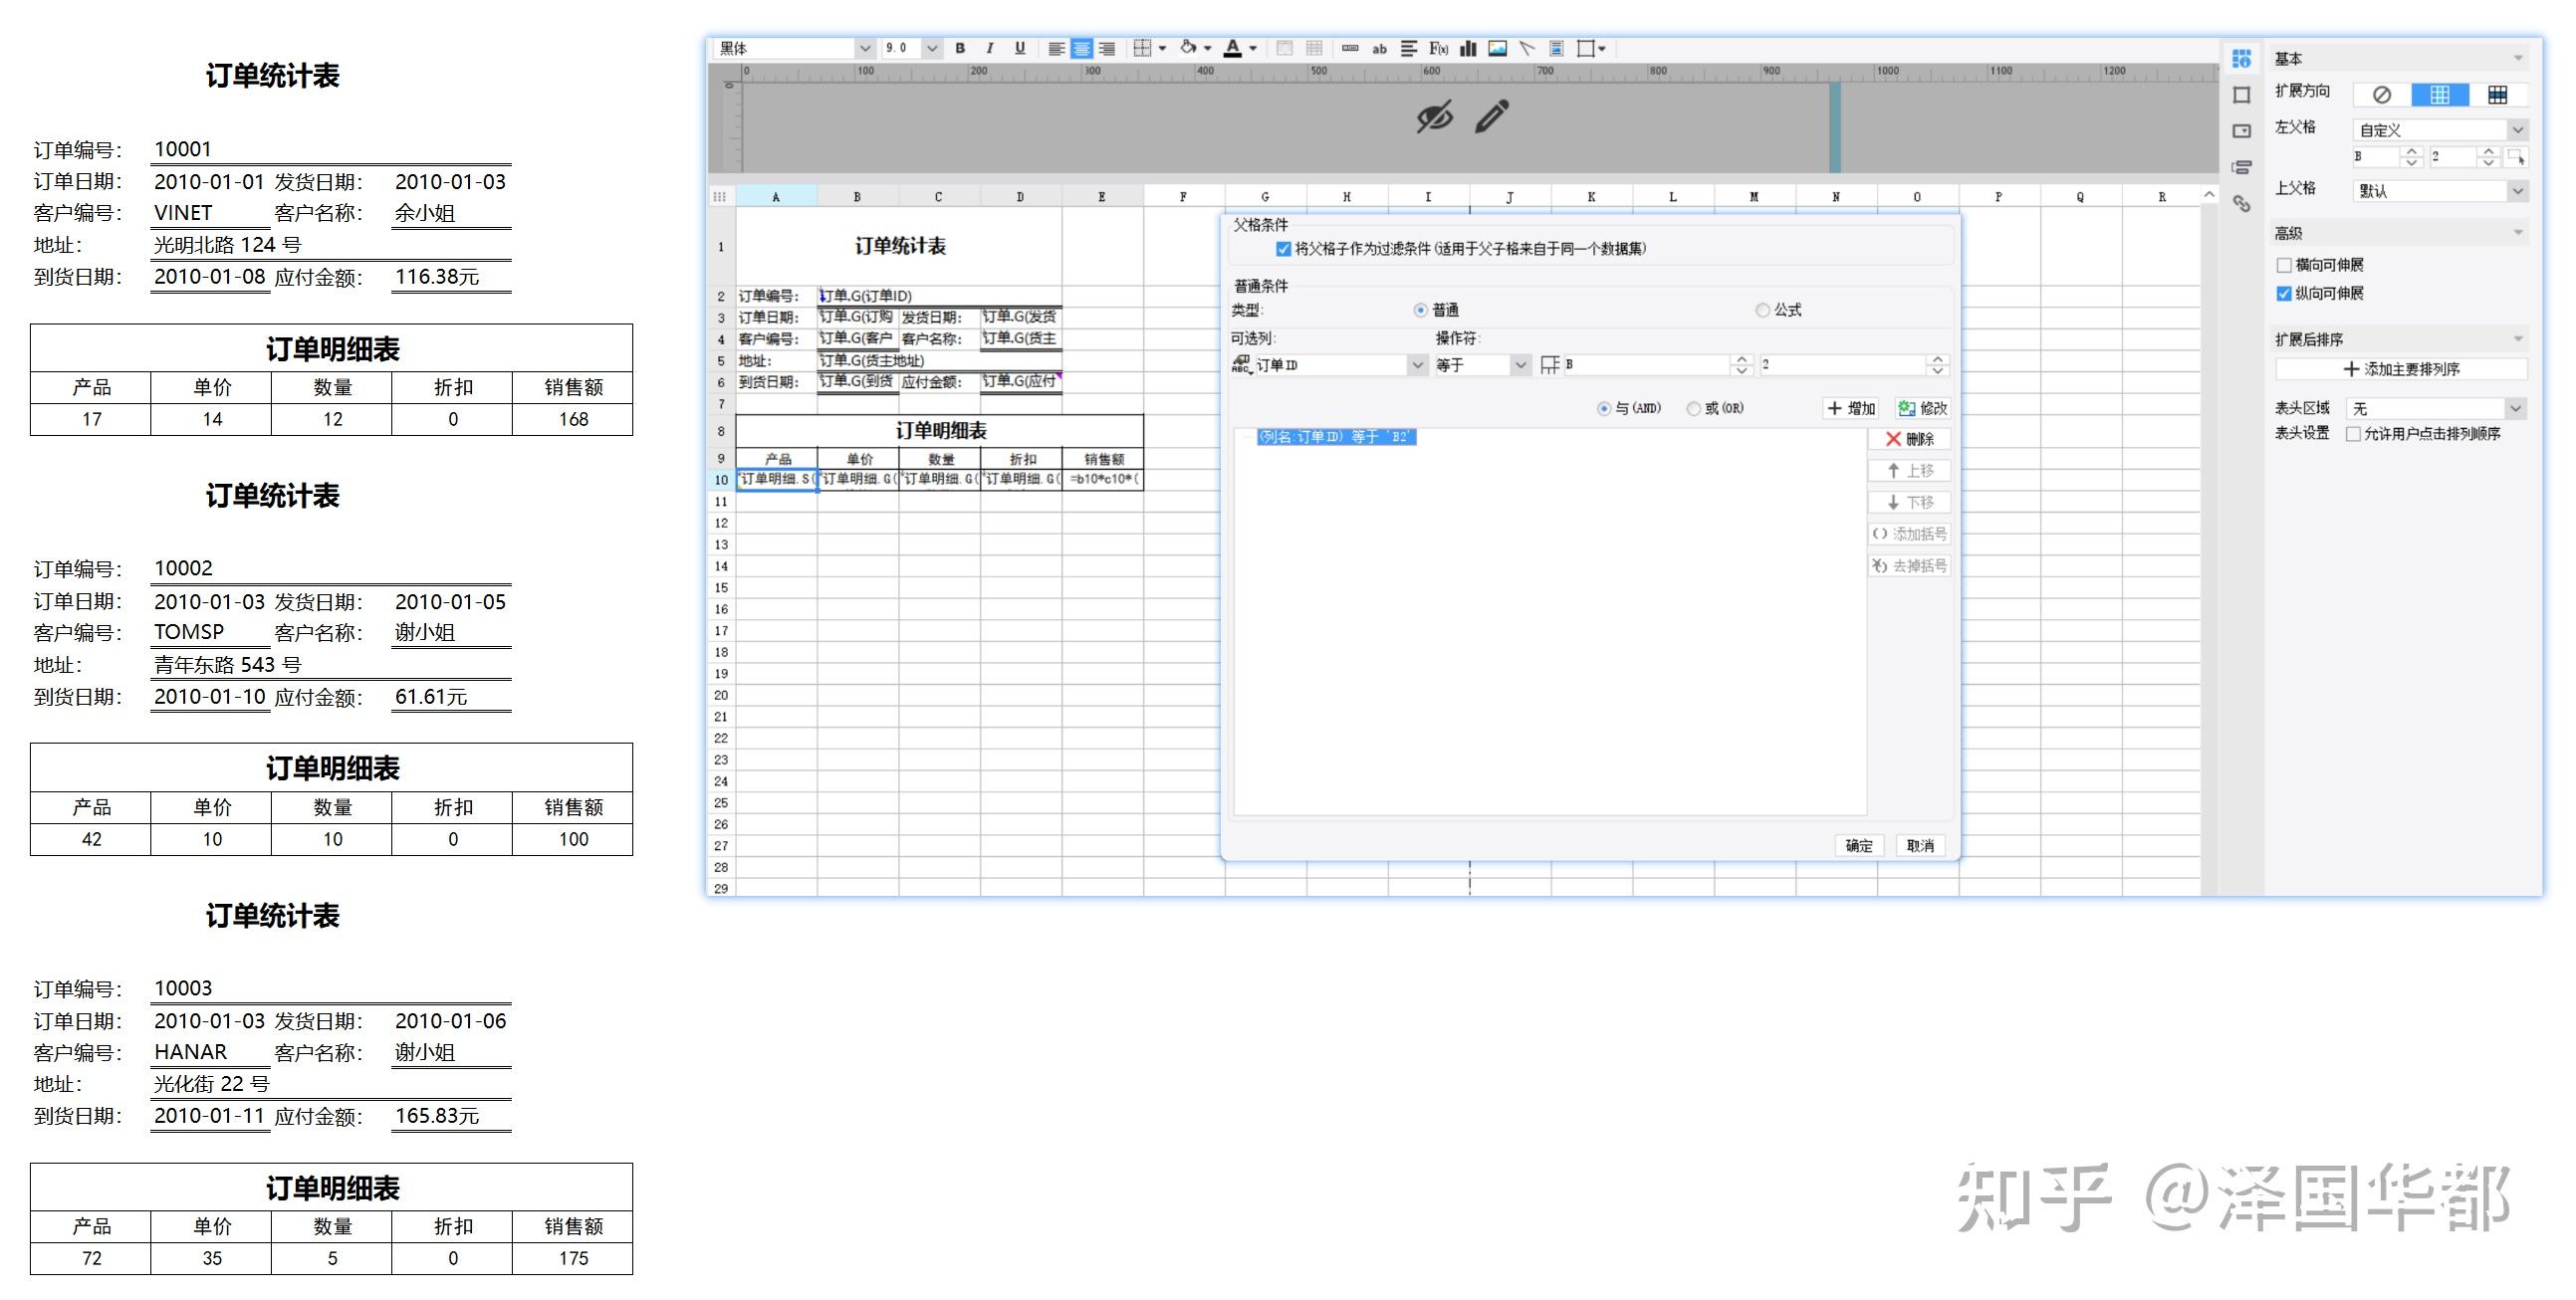Select no expansion direction using the circle-slash icon

click(x=2382, y=94)
